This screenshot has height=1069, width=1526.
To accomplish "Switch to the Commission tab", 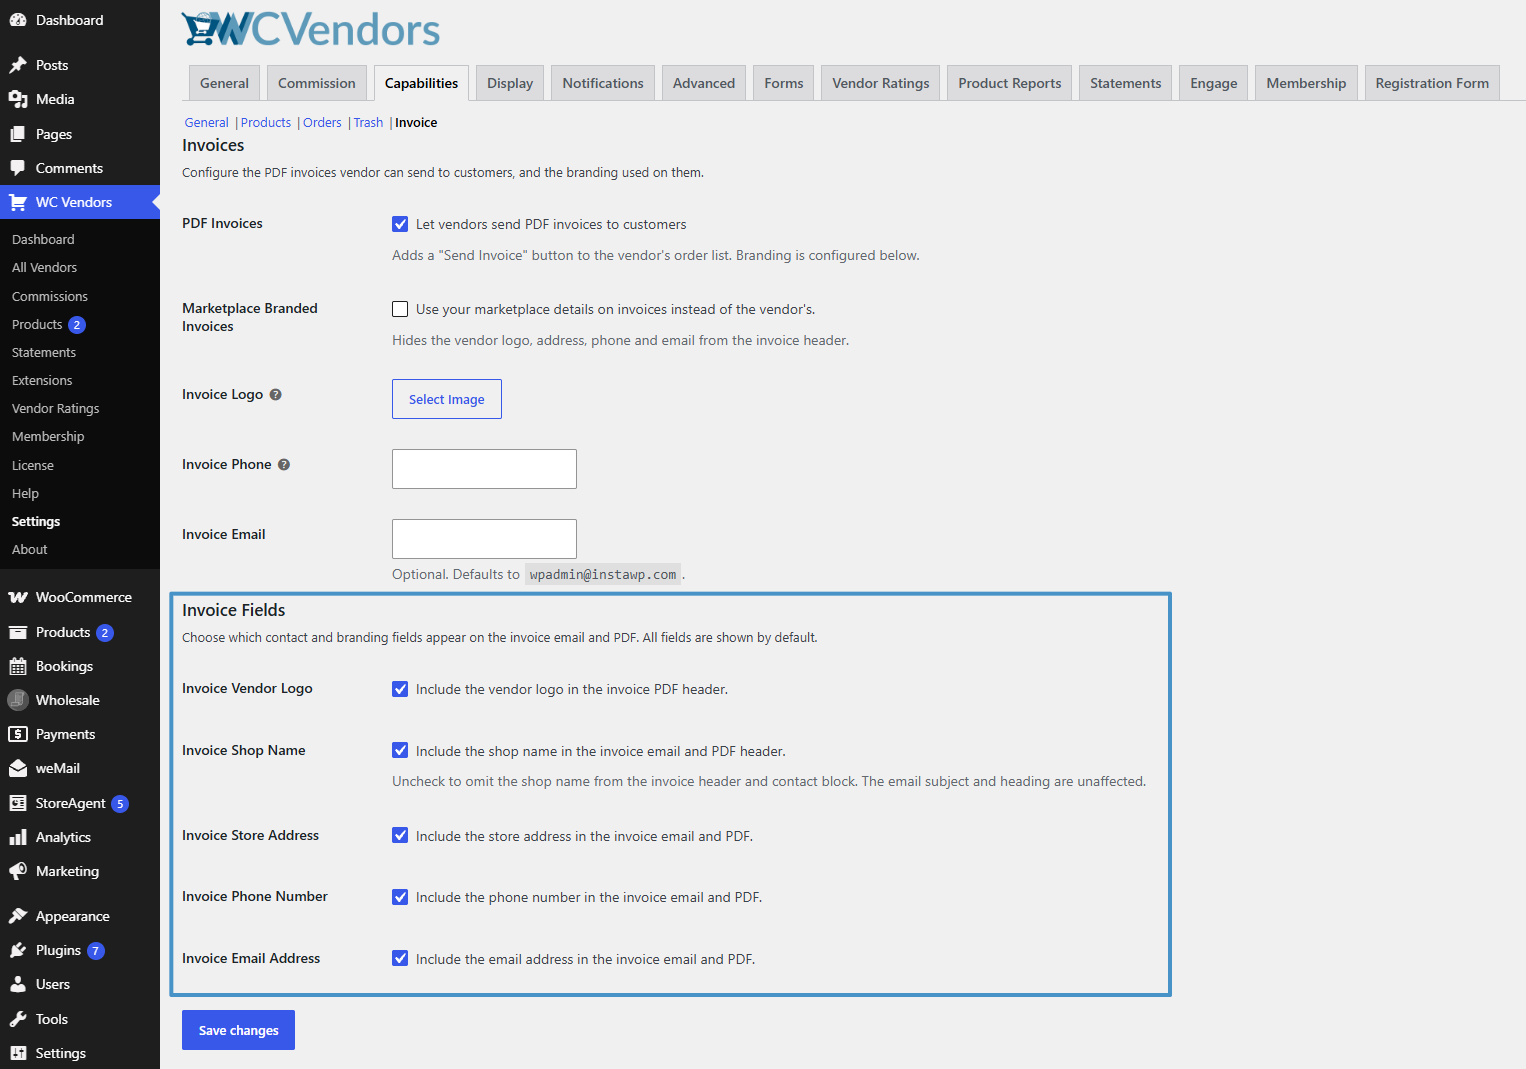I will [x=317, y=83].
